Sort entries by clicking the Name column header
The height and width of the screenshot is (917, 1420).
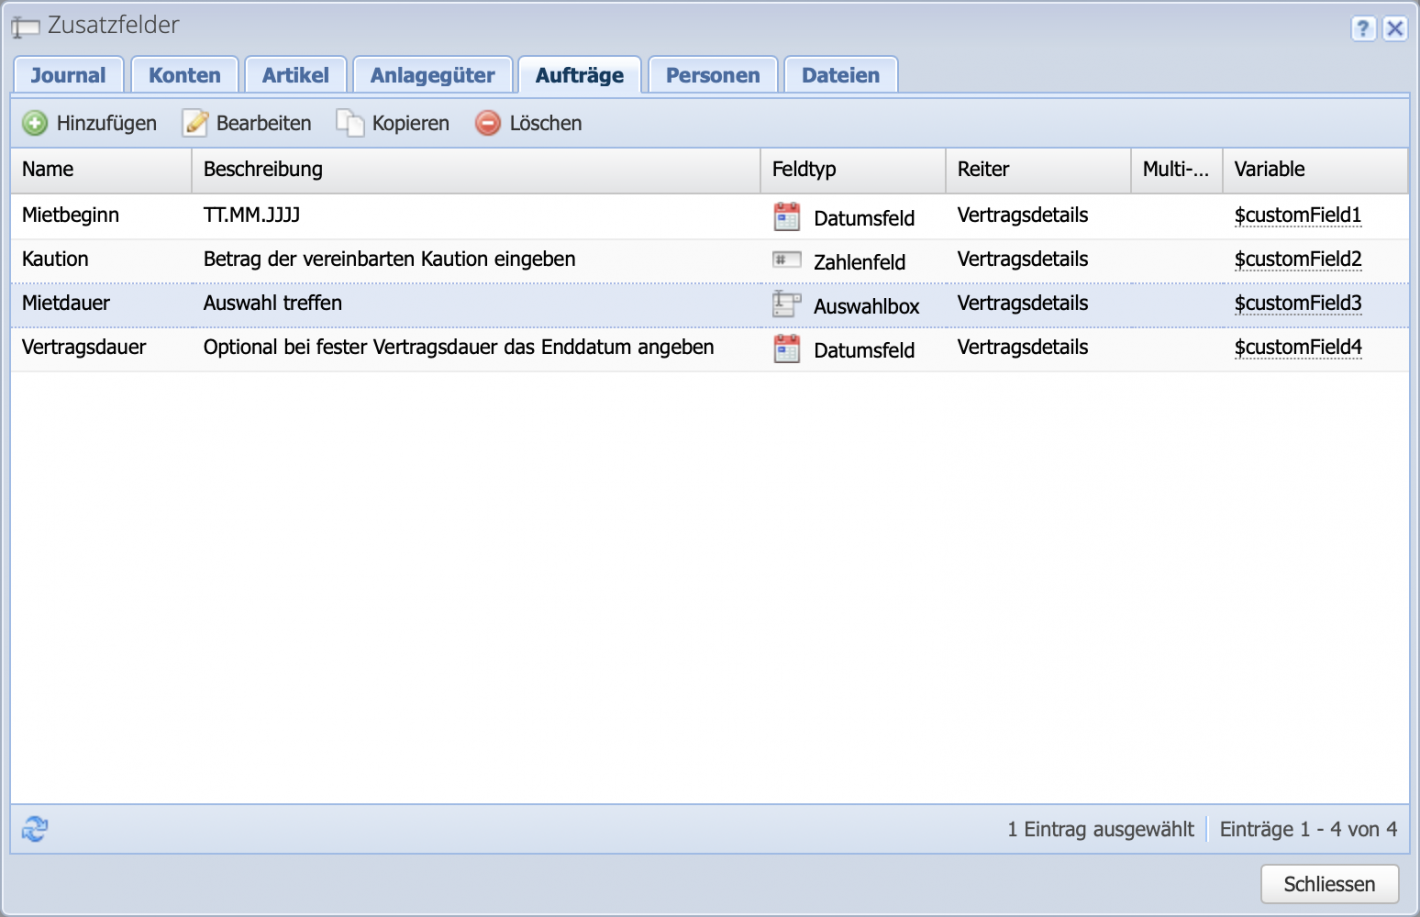point(47,169)
